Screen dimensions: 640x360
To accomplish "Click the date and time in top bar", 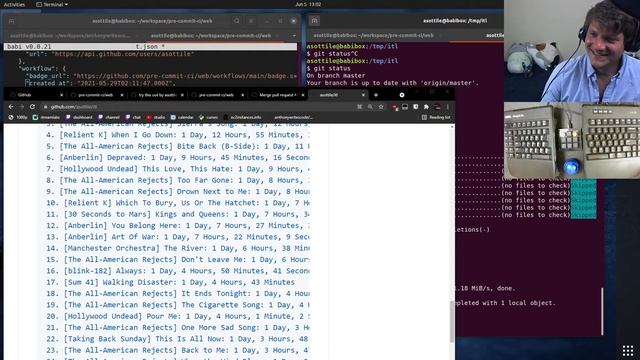I will (x=308, y=4).
